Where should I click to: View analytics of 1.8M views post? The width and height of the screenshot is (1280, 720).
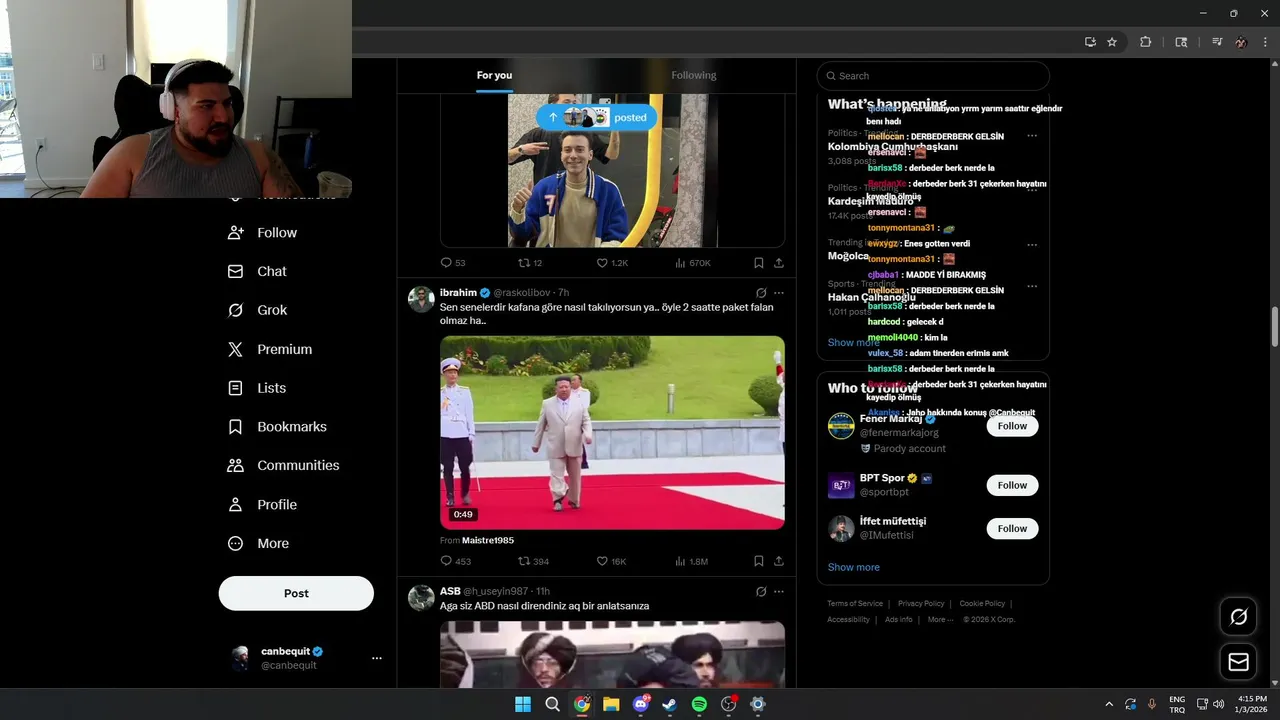(x=692, y=562)
